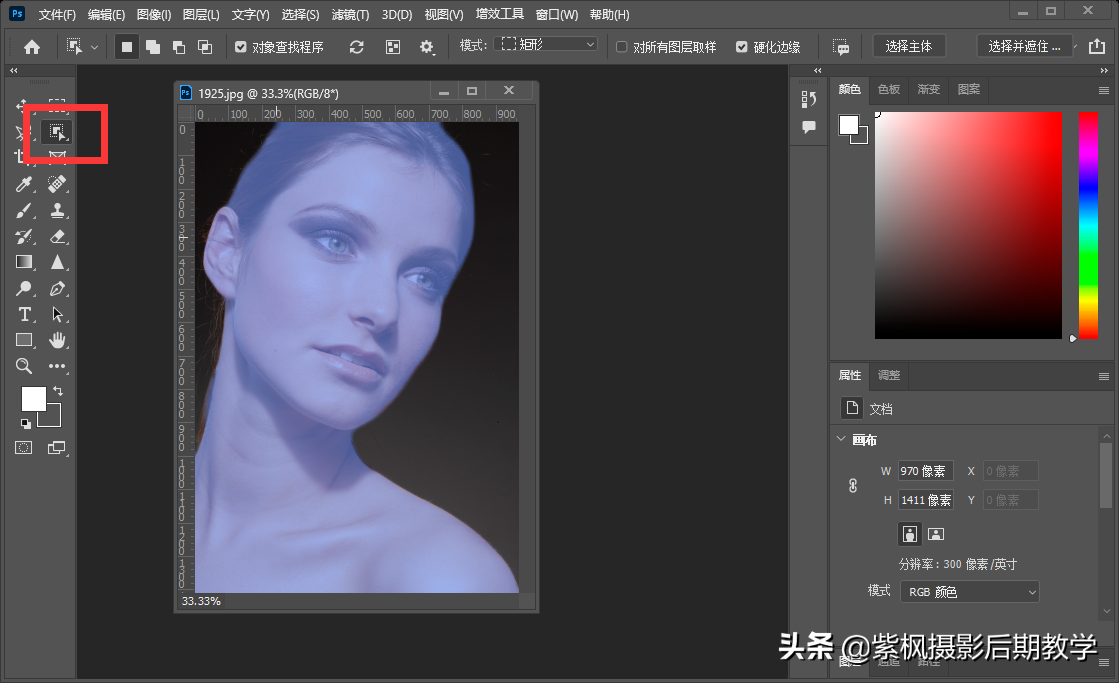Change the screen mode
The width and height of the screenshot is (1119, 683).
[56, 447]
